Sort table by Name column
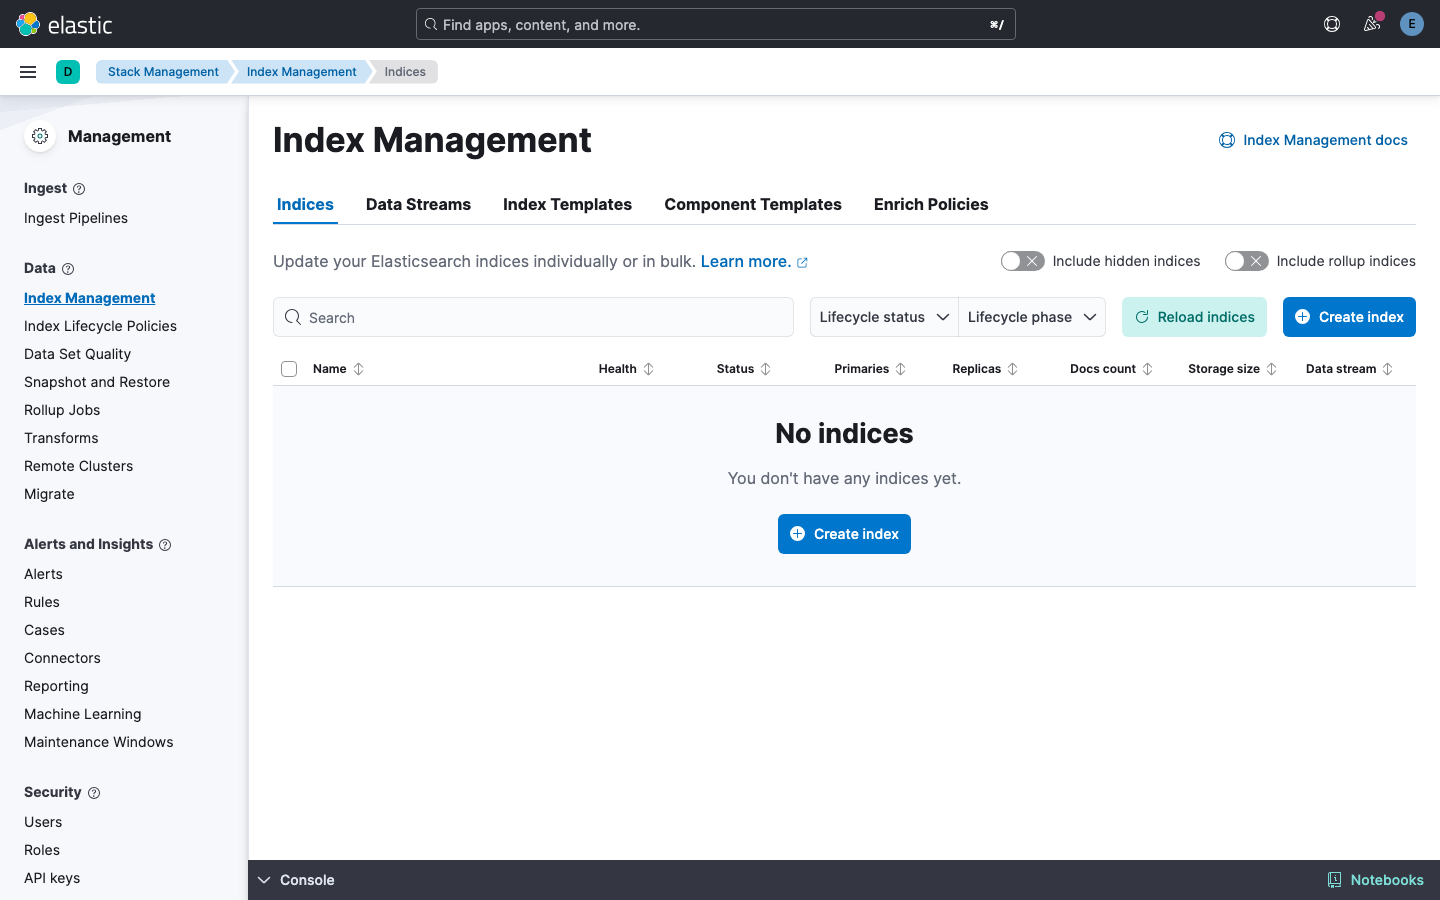1440x900 pixels. coord(338,369)
